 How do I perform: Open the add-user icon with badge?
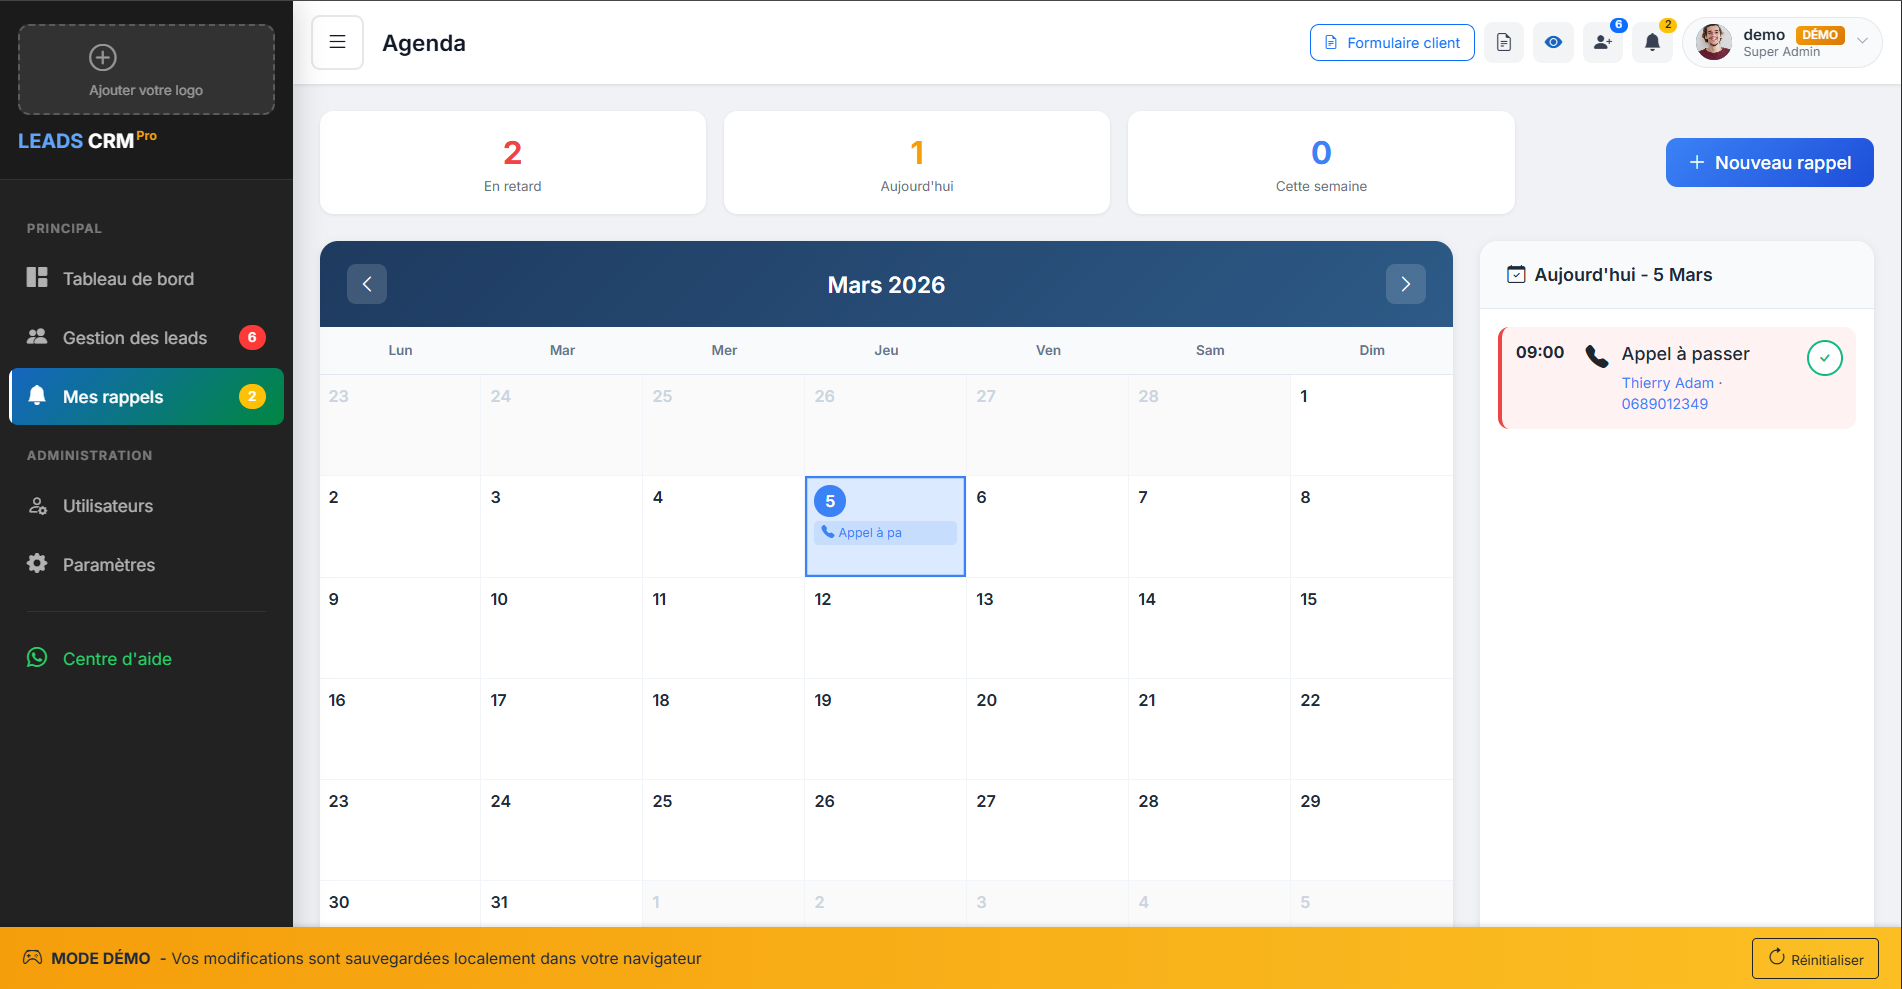coord(1602,42)
